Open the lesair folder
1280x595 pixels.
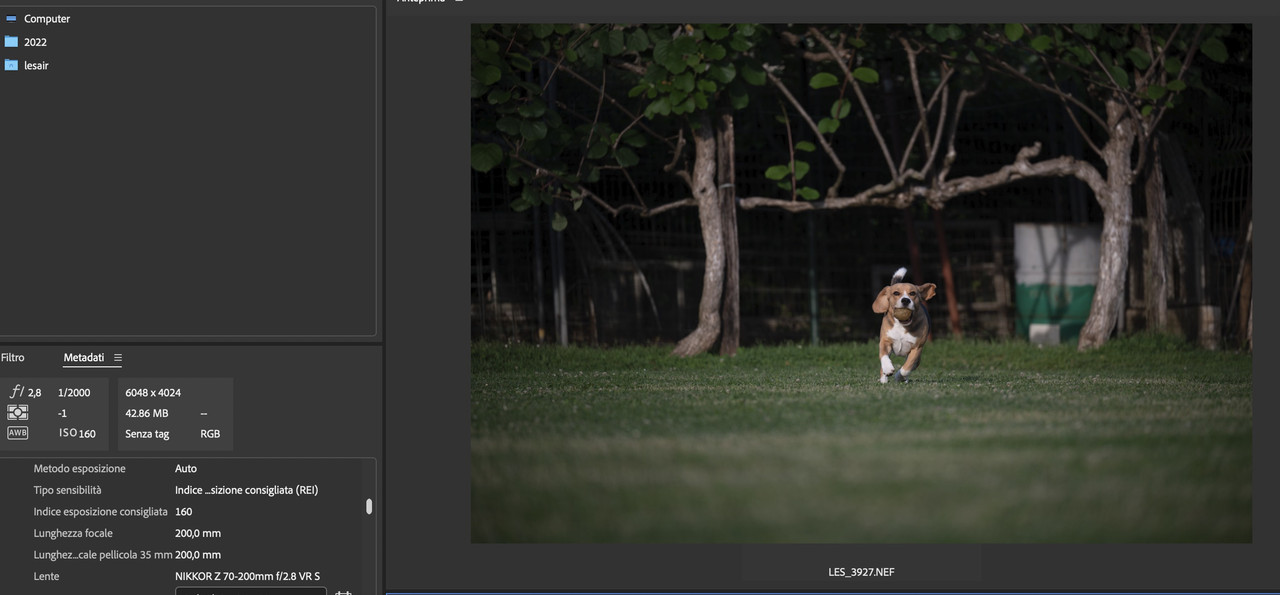(x=36, y=65)
